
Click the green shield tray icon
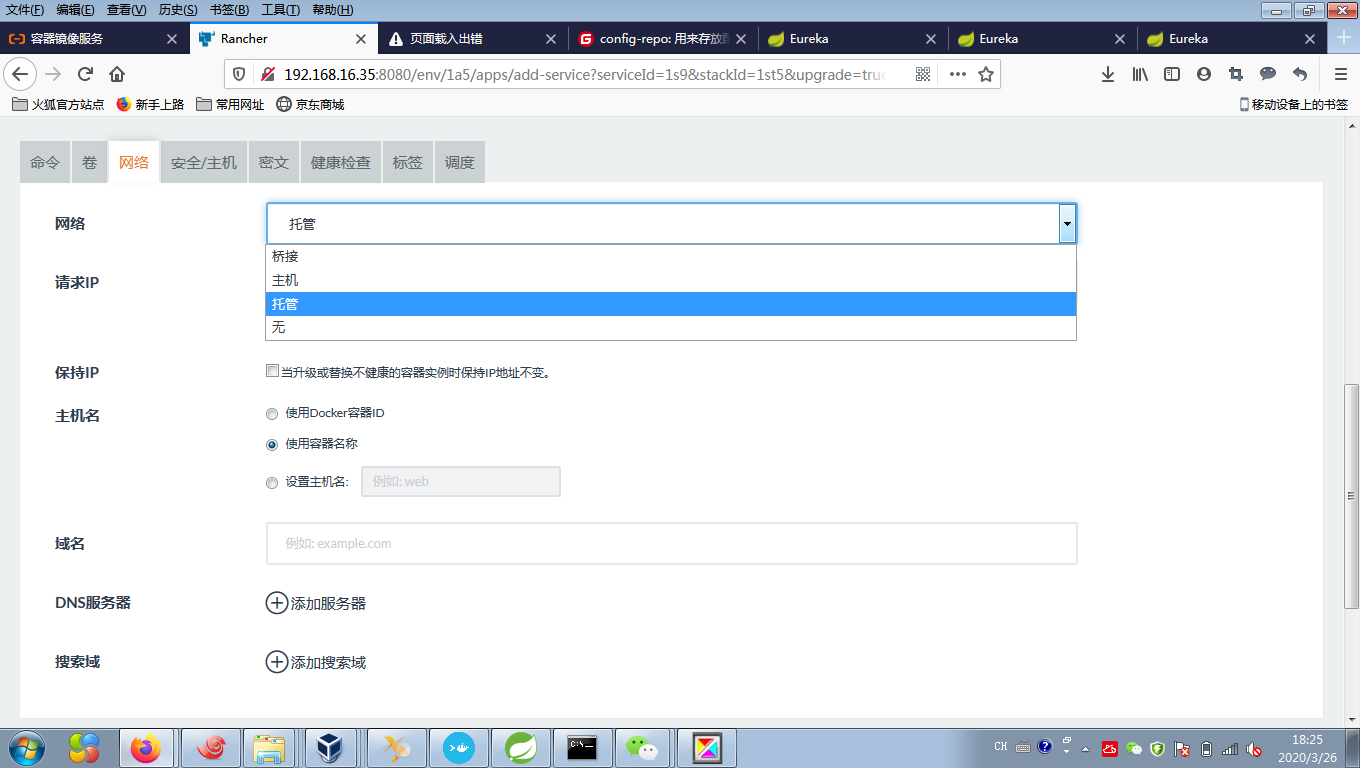point(1157,748)
